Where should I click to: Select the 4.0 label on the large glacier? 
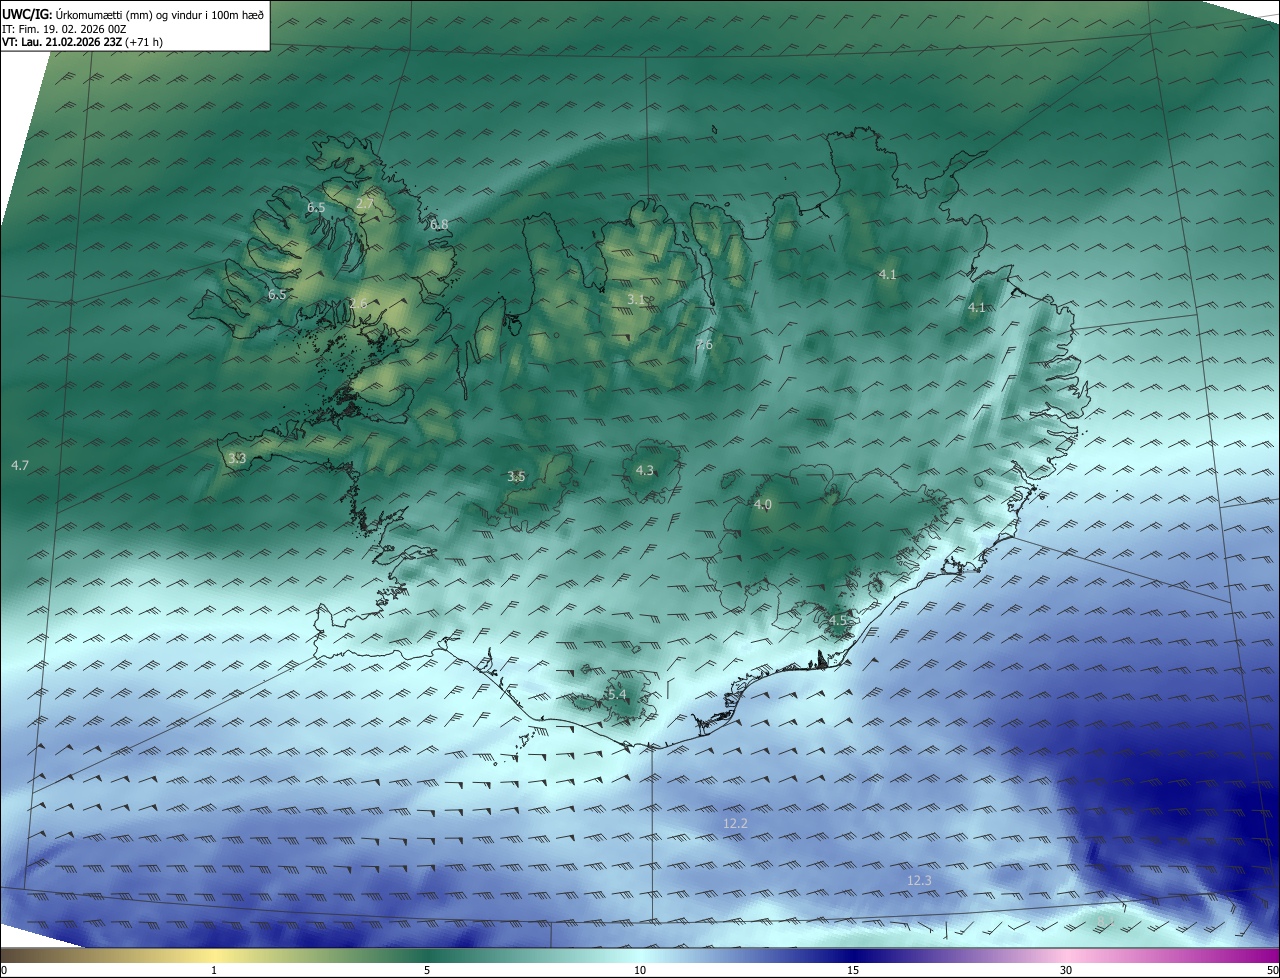coord(762,504)
